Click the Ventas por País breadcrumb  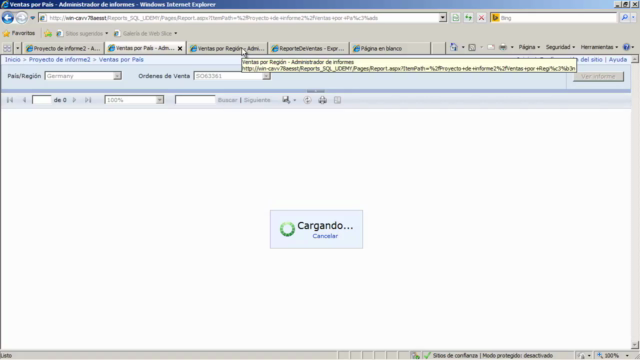(121, 60)
